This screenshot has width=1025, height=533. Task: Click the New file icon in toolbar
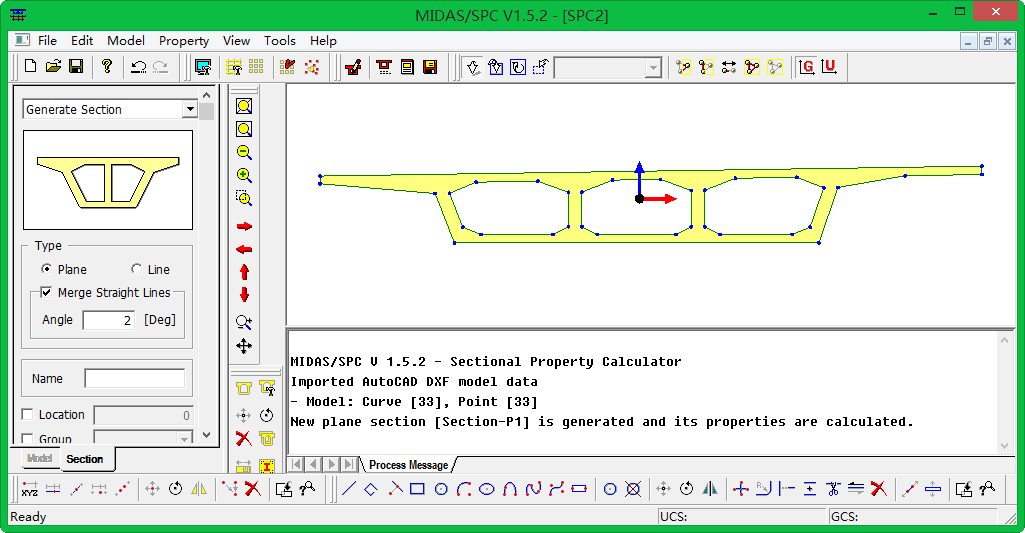tap(30, 66)
